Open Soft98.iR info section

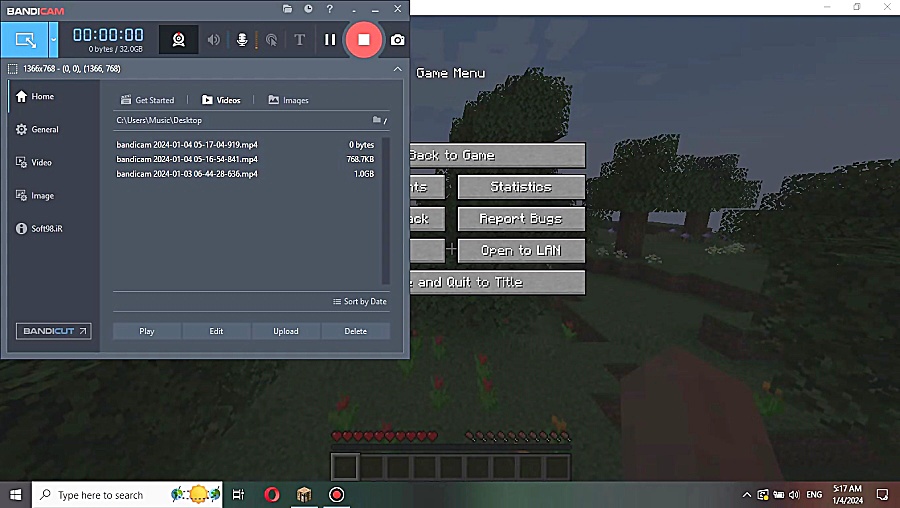click(40, 228)
